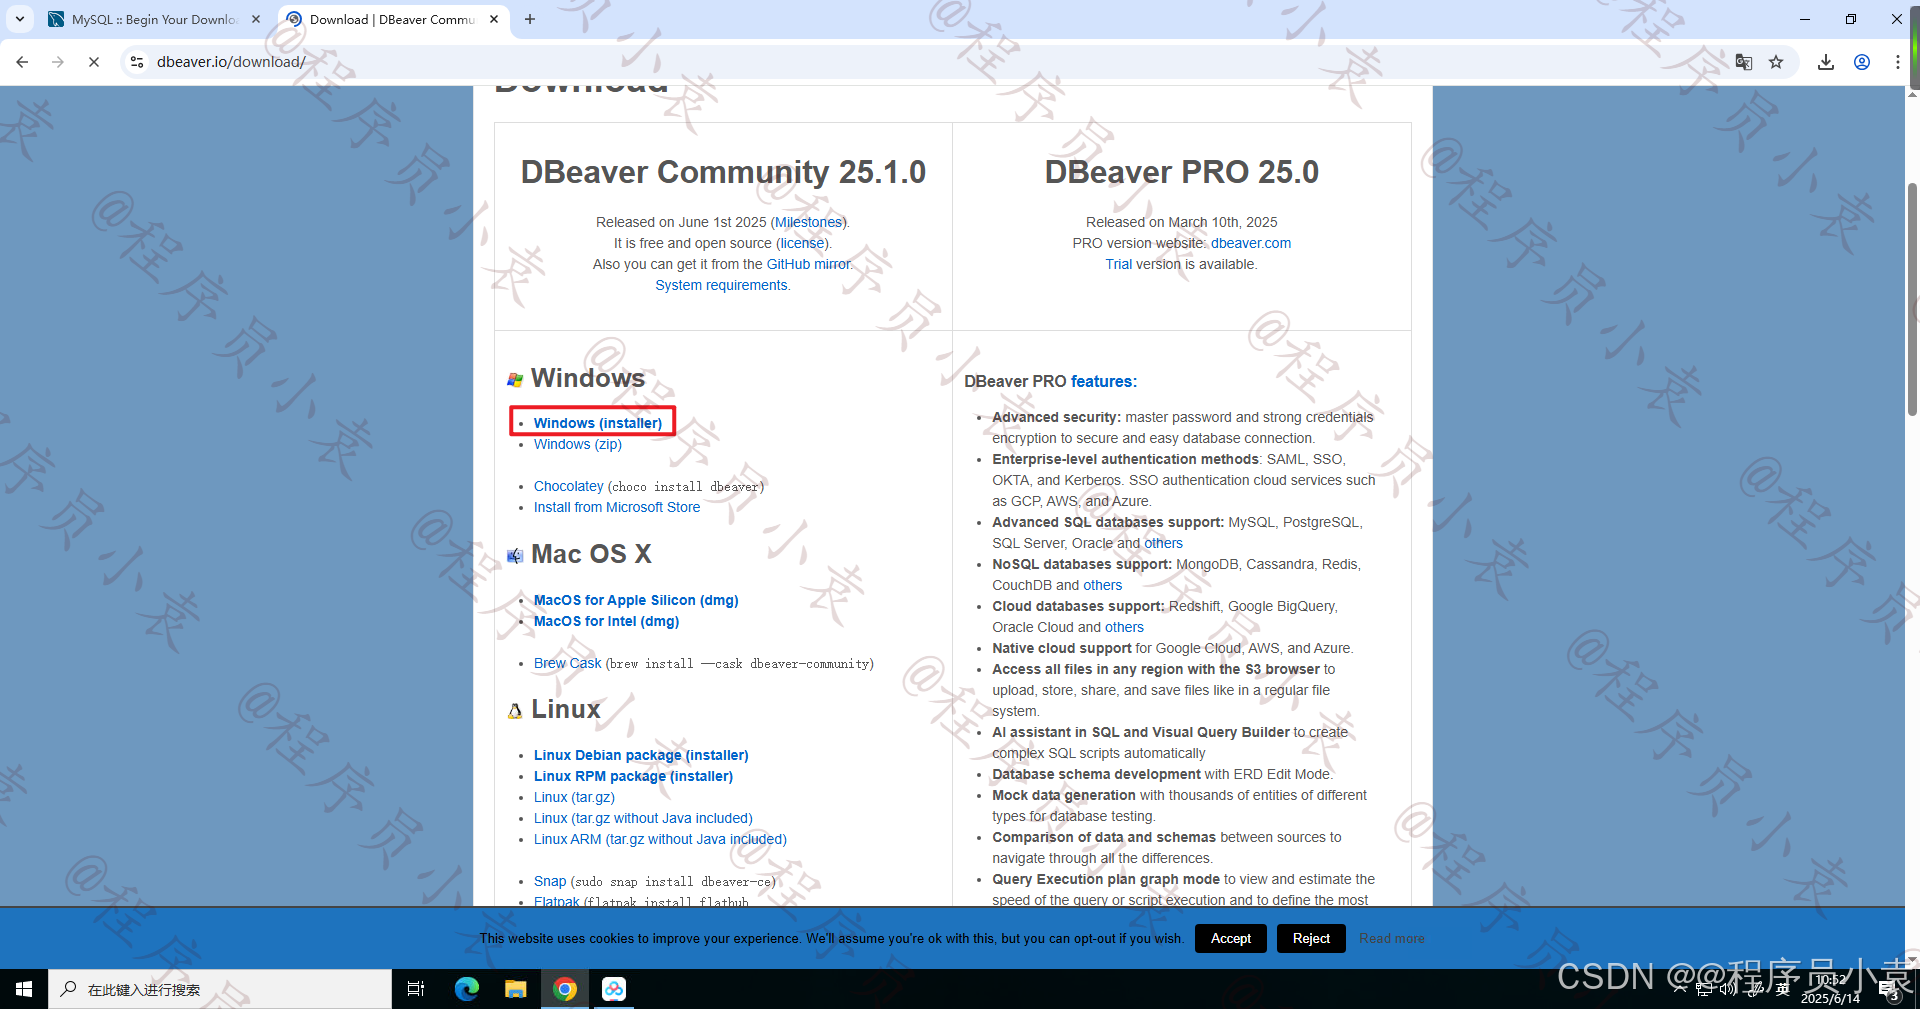Image resolution: width=1920 pixels, height=1009 pixels.
Task: Click the browser forward arrow
Action: tap(58, 62)
